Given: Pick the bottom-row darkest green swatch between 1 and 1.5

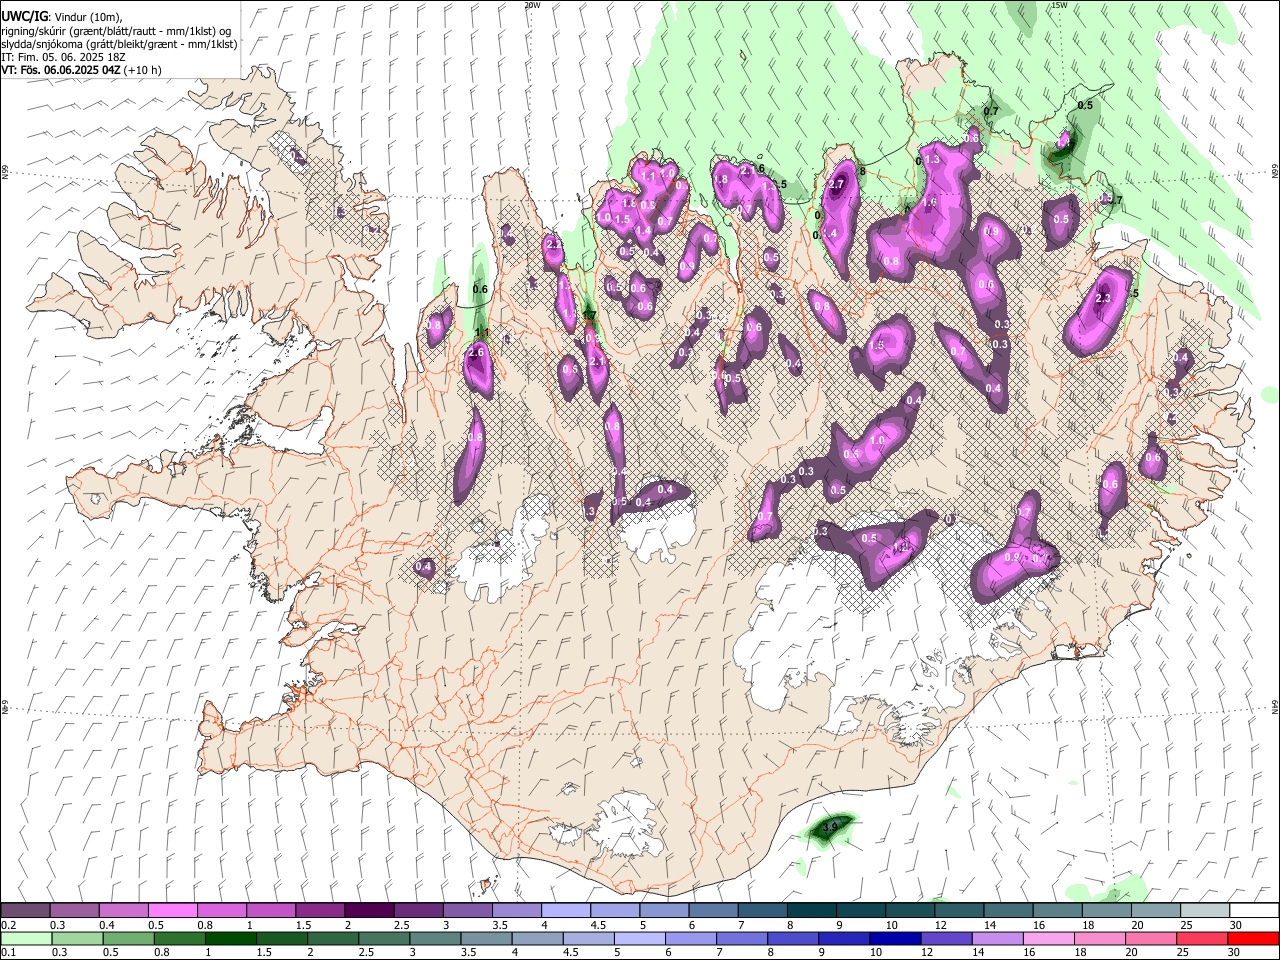Looking at the screenshot, I should tap(231, 939).
